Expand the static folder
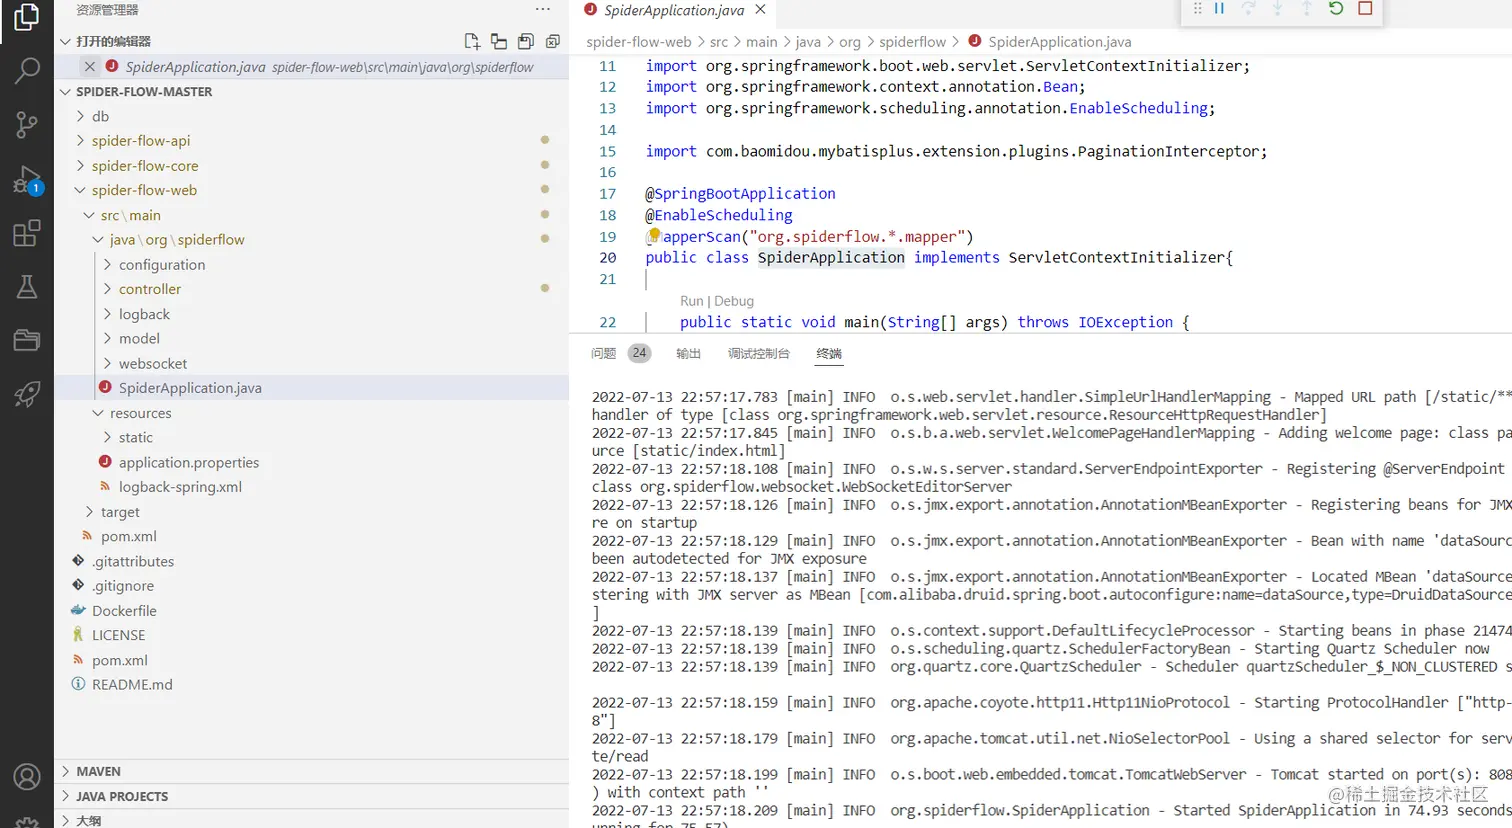Screen dimensions: 1512x828 tap(108, 437)
